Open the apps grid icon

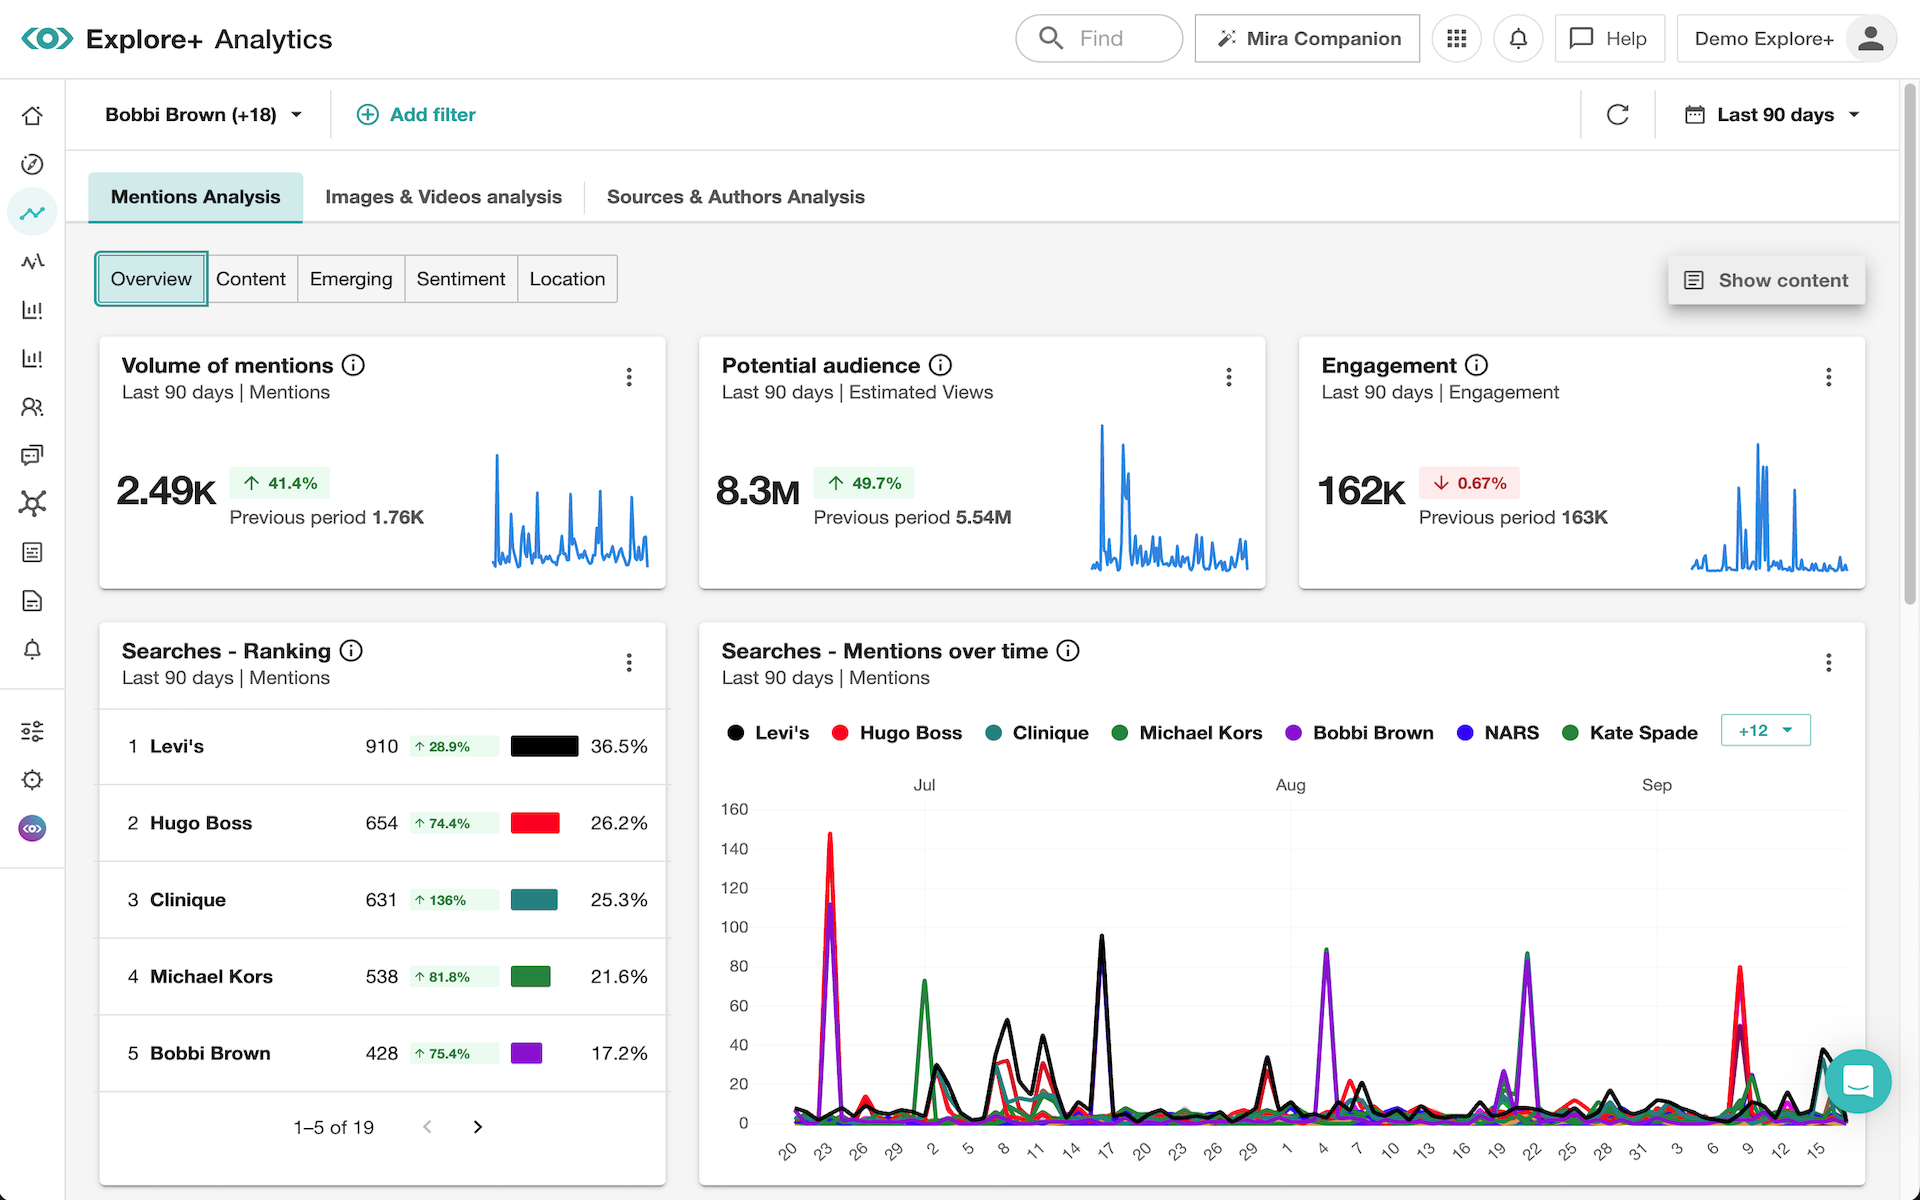click(1456, 39)
